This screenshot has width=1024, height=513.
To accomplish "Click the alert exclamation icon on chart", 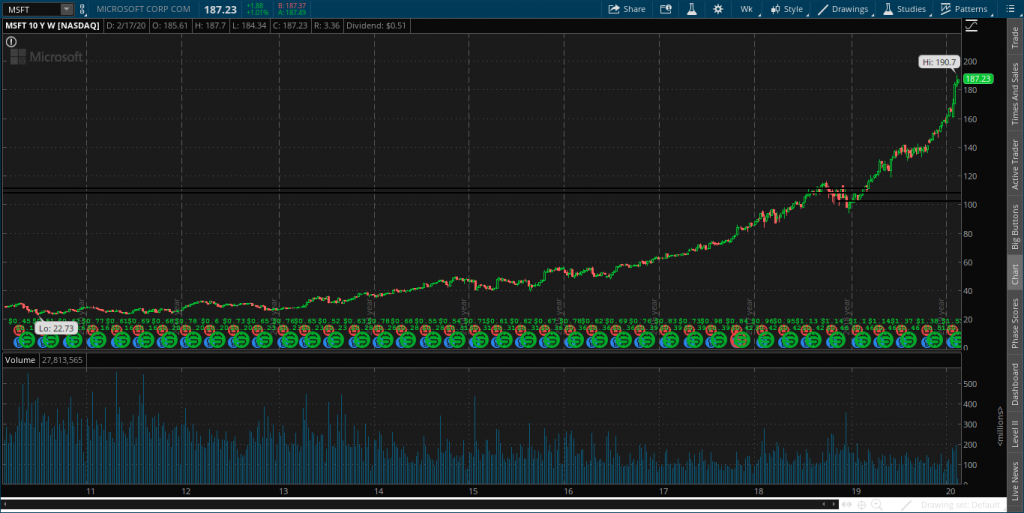I will [11, 42].
